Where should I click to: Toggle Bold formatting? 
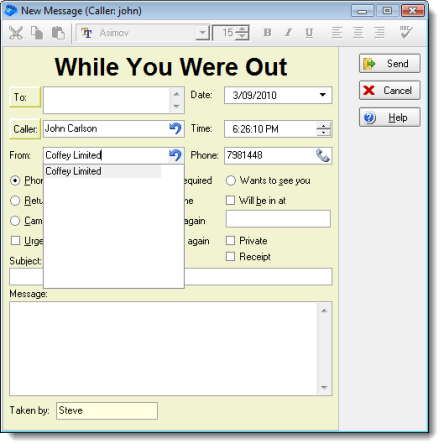pyautogui.click(x=267, y=33)
